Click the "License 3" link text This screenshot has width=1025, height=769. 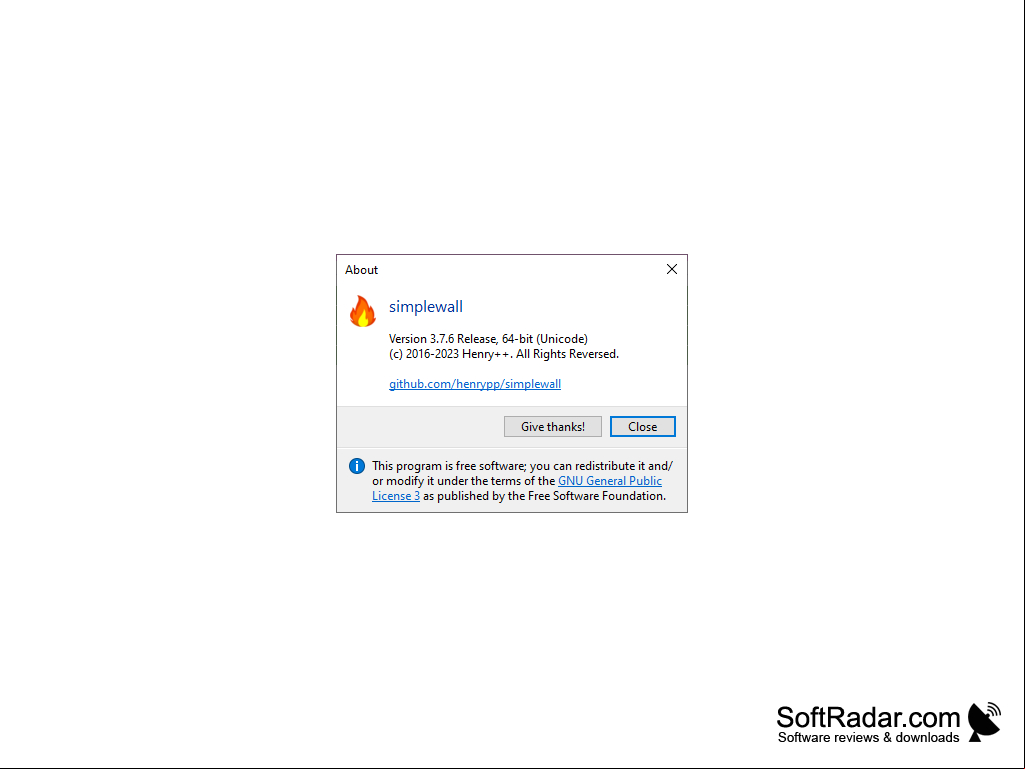point(395,496)
